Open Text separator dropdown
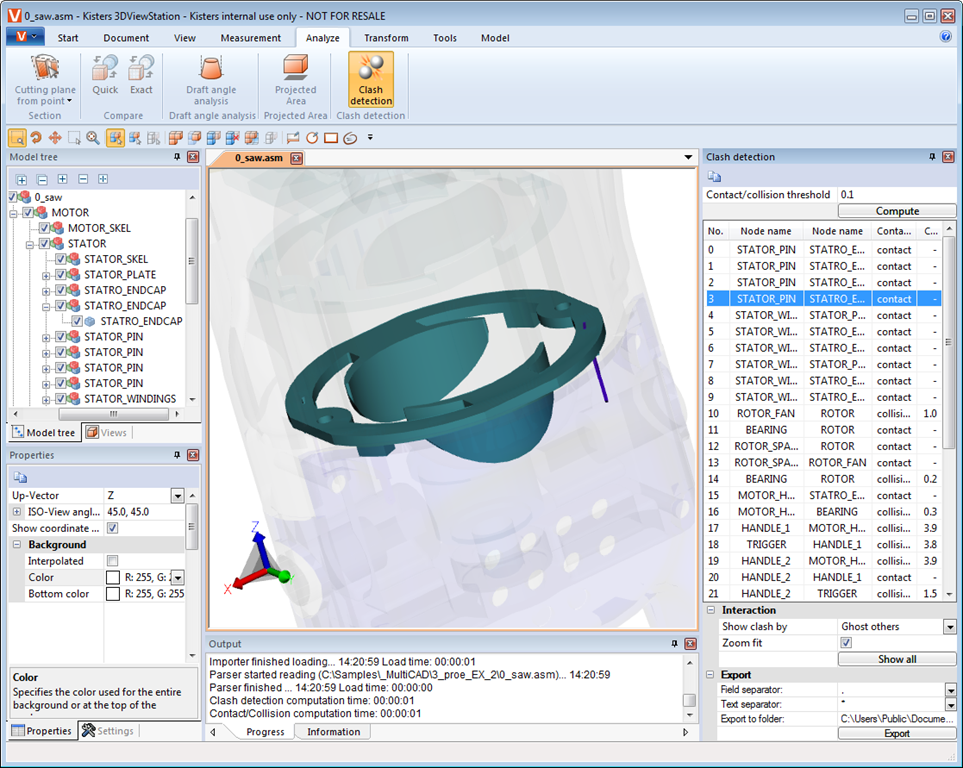The image size is (963, 768). click(x=950, y=705)
